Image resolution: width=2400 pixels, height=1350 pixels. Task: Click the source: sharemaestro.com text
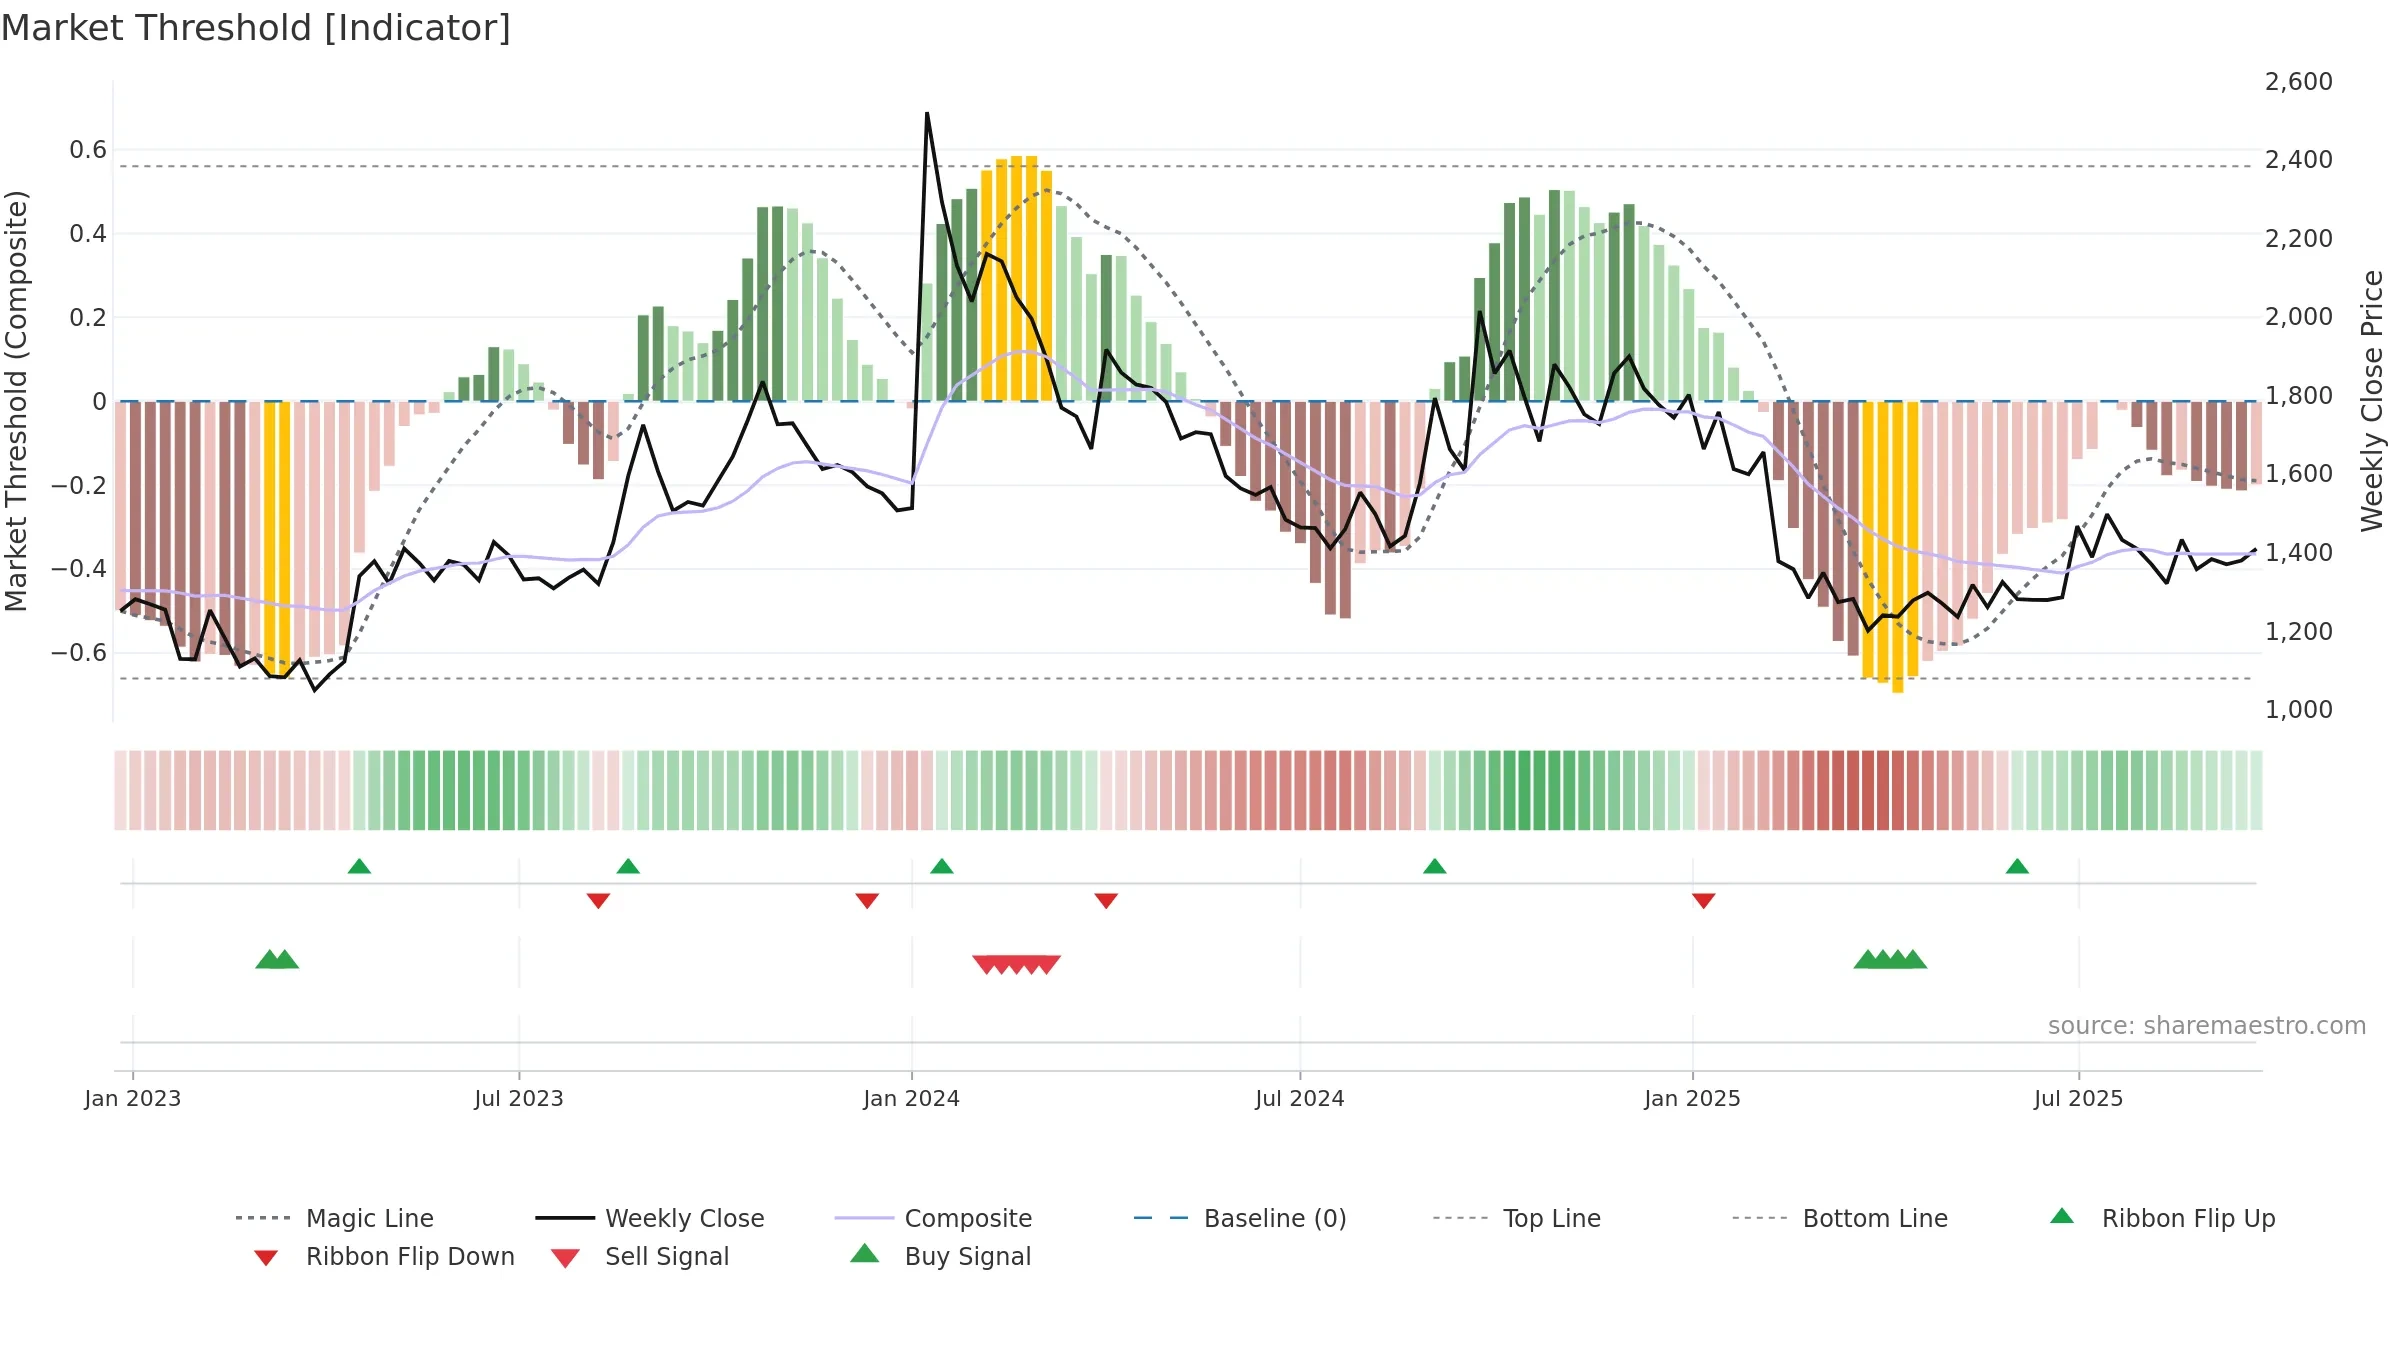(x=2207, y=1026)
